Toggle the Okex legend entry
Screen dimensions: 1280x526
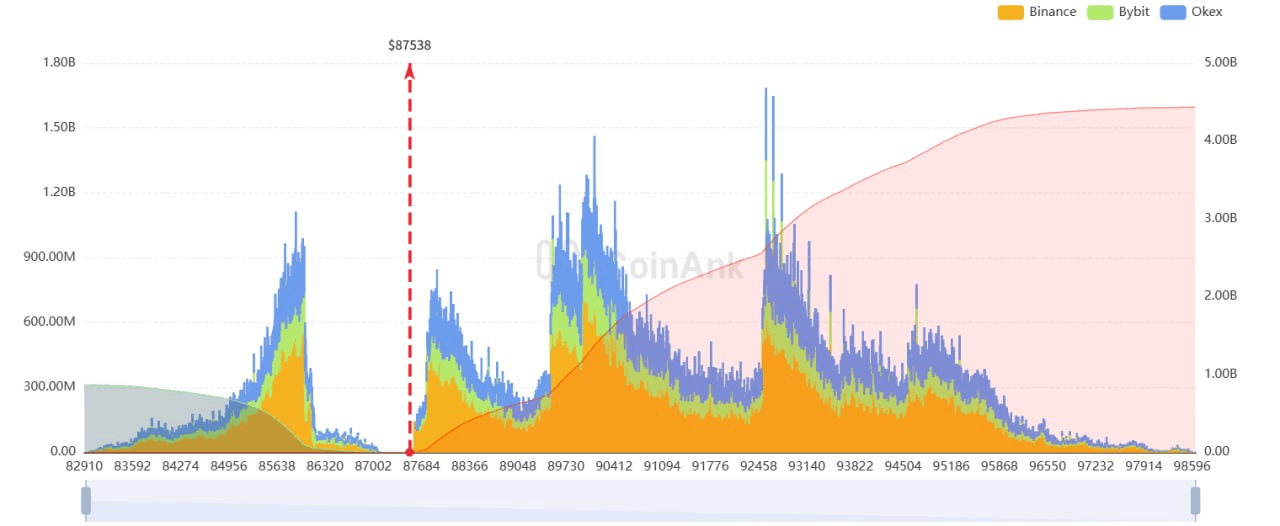1192,12
